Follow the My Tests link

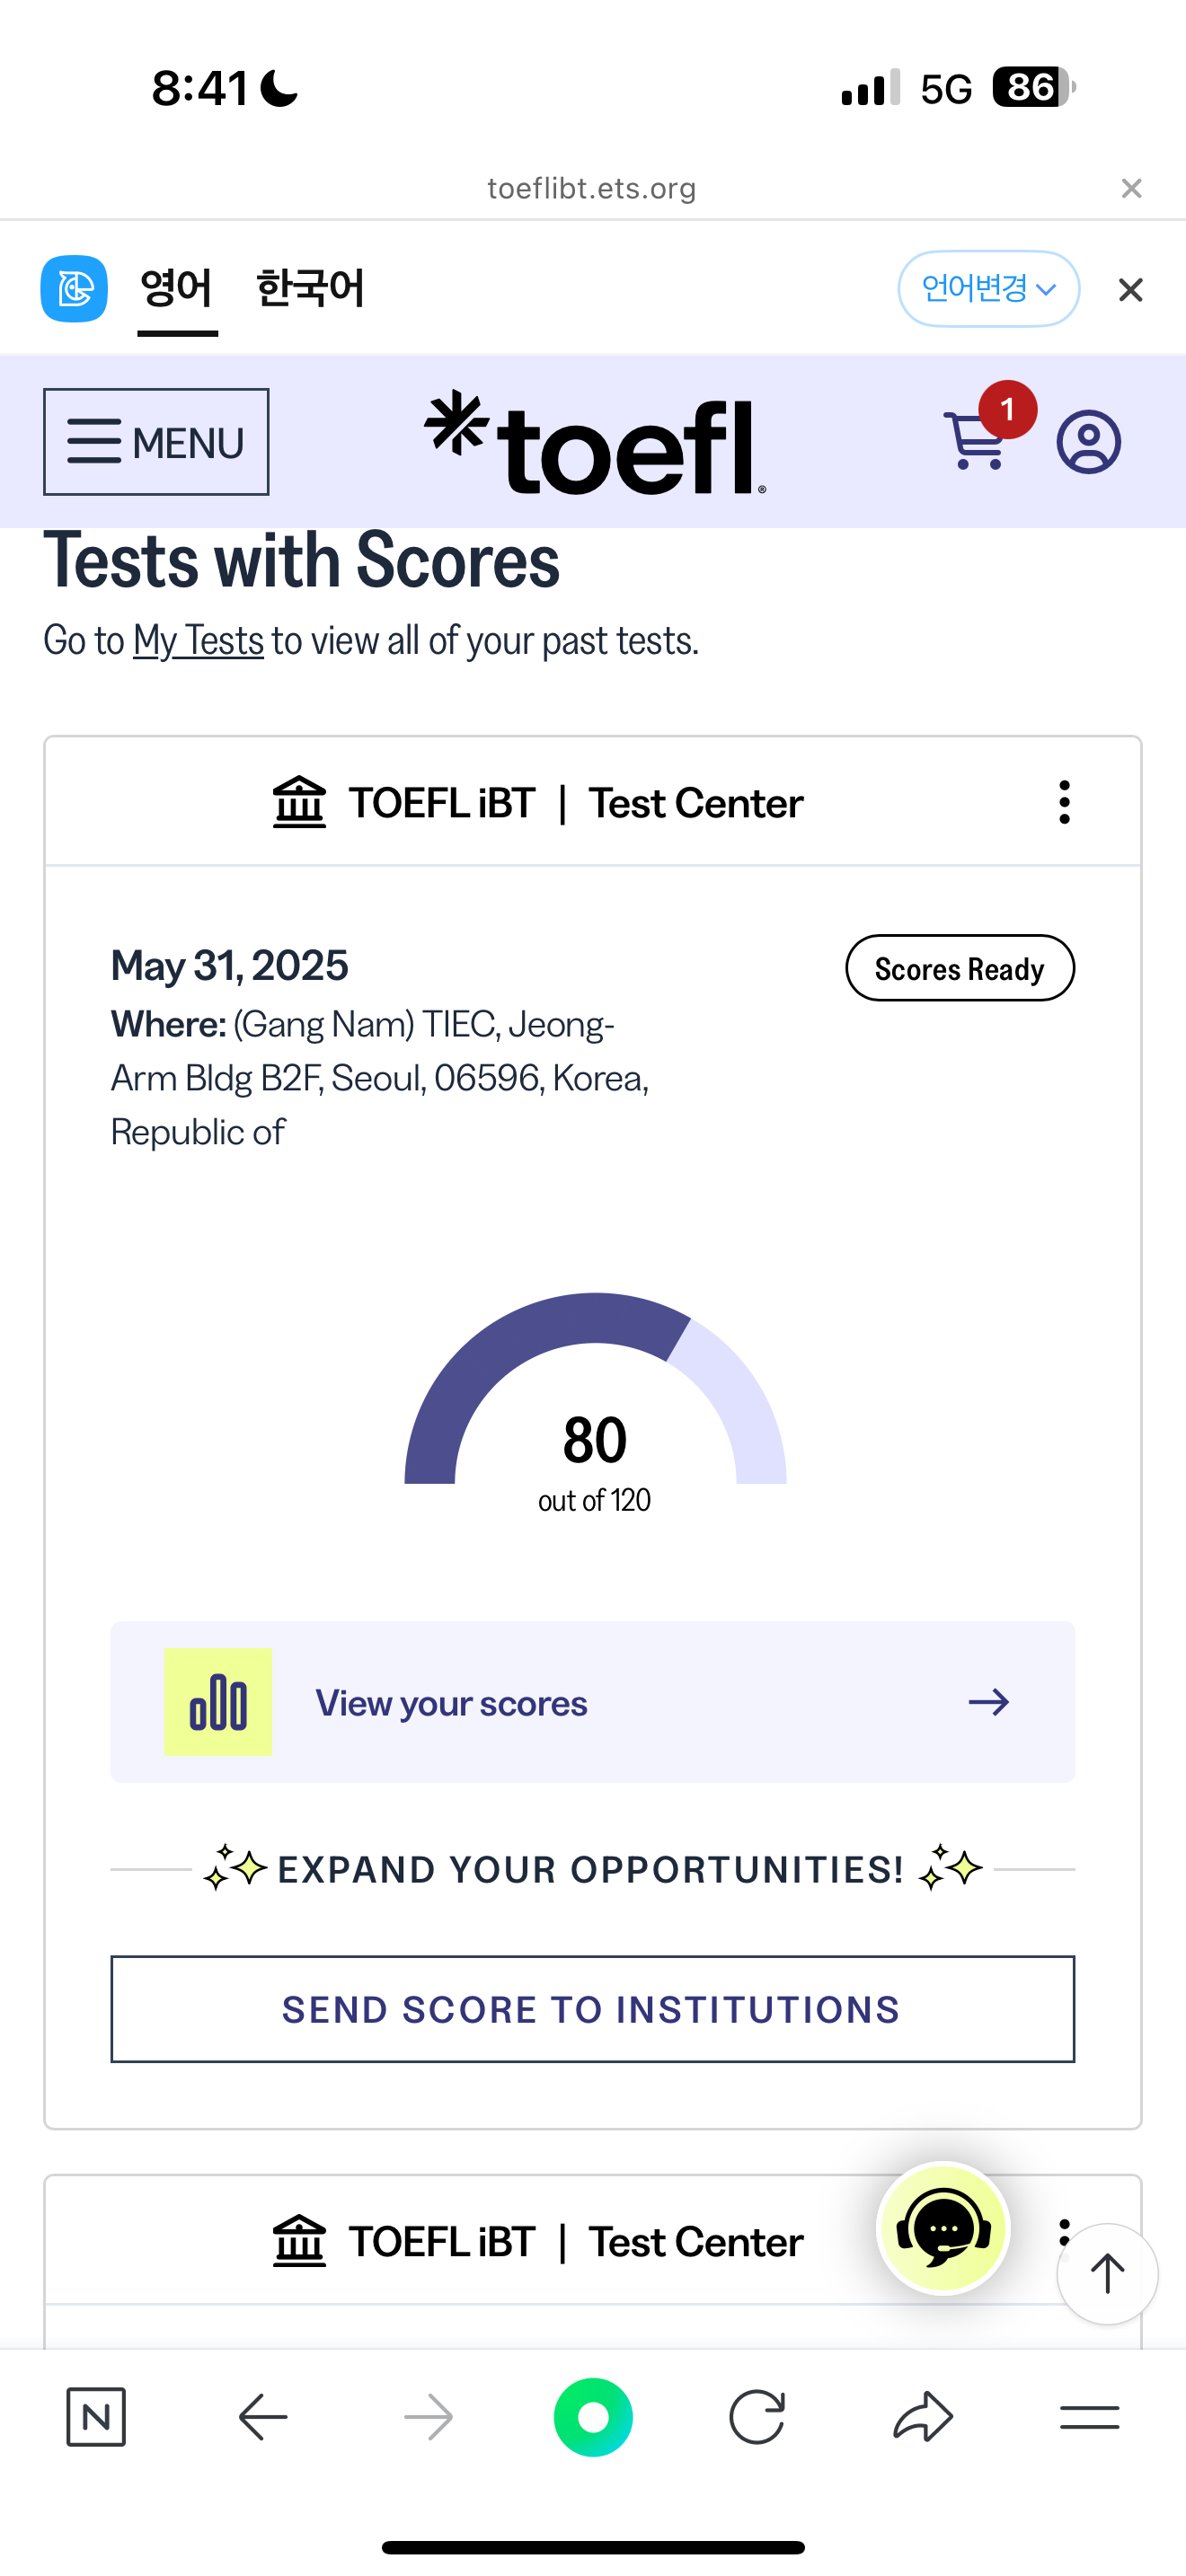(198, 641)
